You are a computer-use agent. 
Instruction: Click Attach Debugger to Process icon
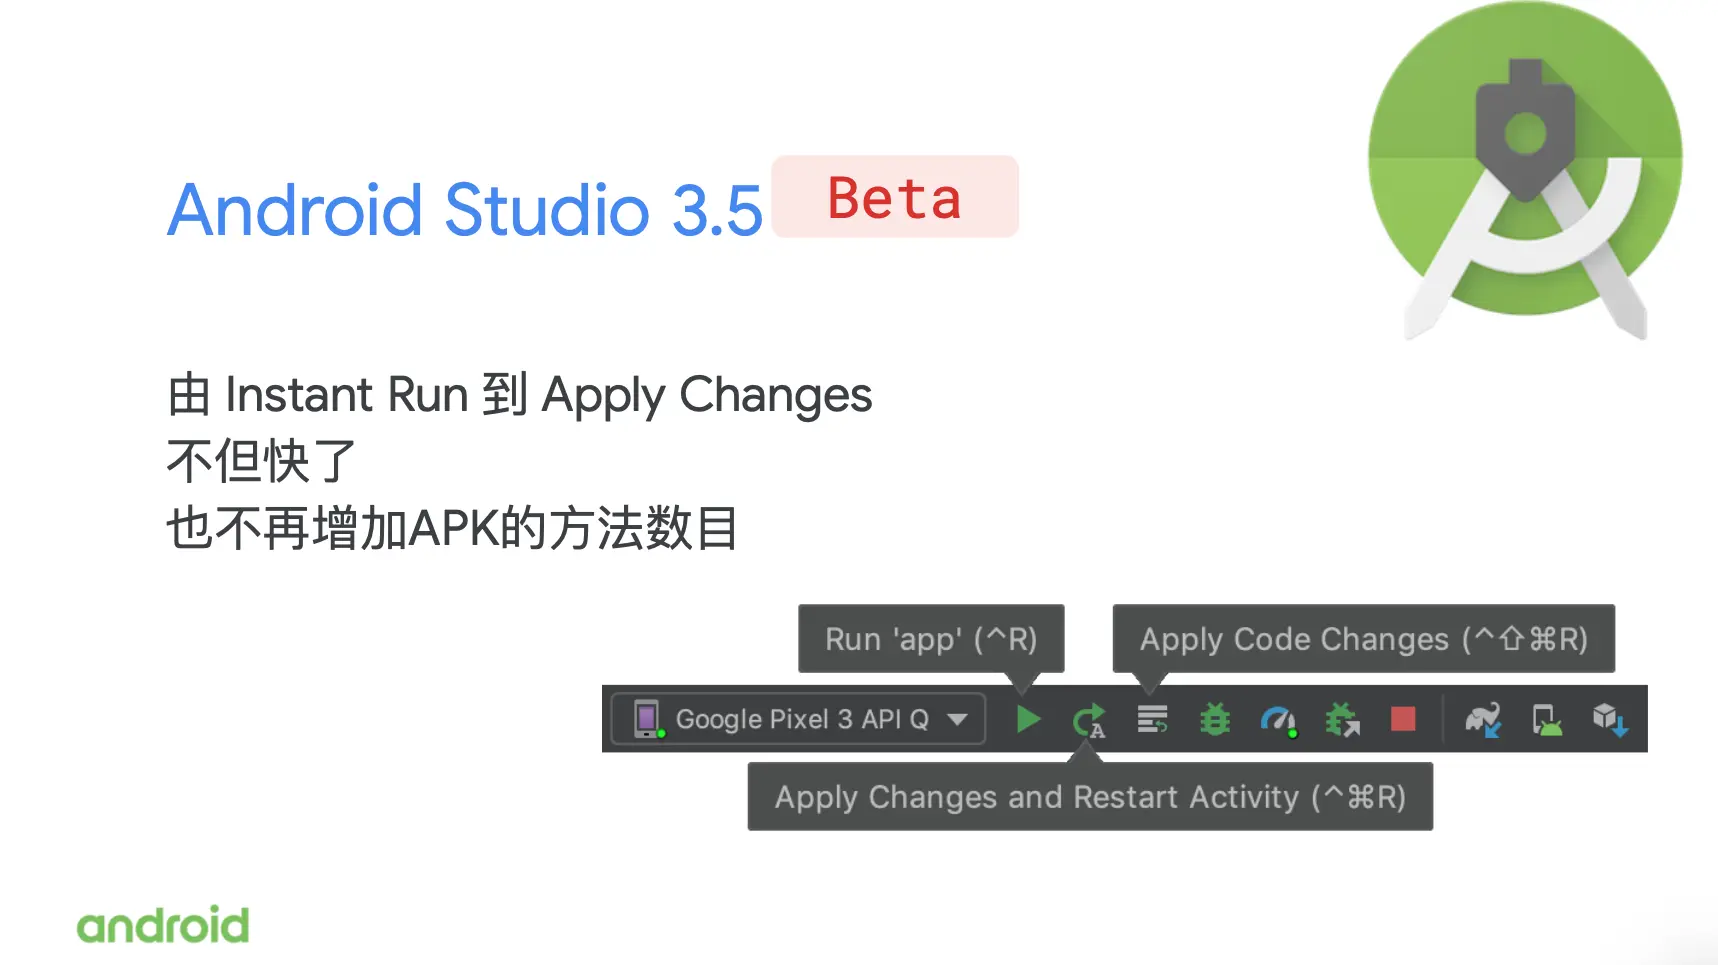point(1342,720)
